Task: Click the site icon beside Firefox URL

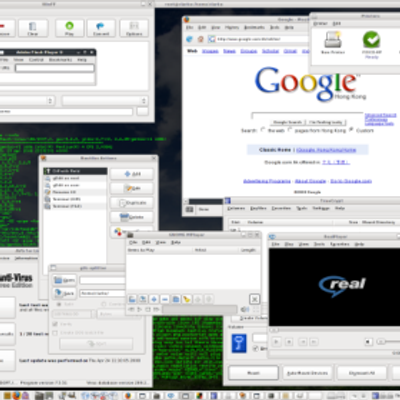Action: 211,39
